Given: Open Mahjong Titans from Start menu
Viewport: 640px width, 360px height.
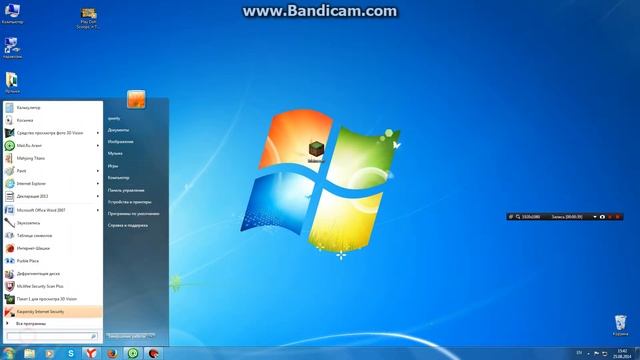Looking at the screenshot, I should [x=52, y=158].
